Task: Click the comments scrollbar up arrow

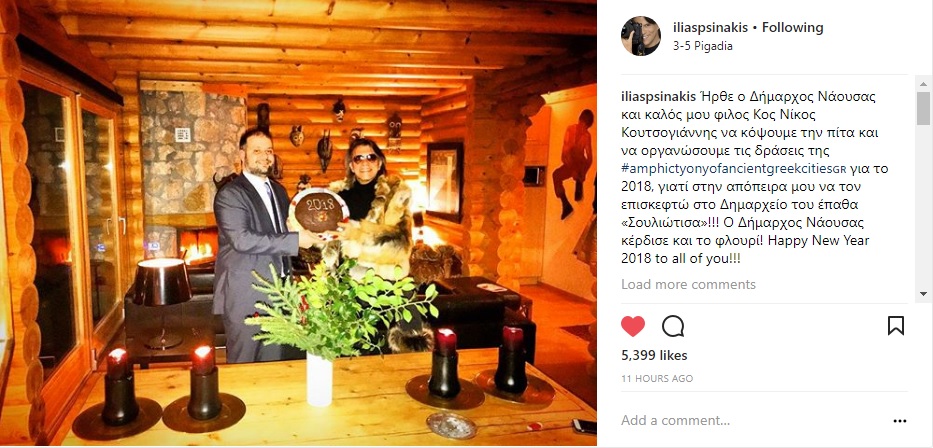Action: pos(923,83)
